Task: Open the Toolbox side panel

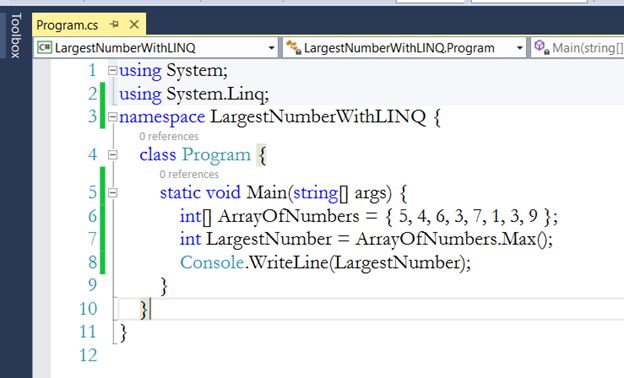Action: [x=15, y=35]
